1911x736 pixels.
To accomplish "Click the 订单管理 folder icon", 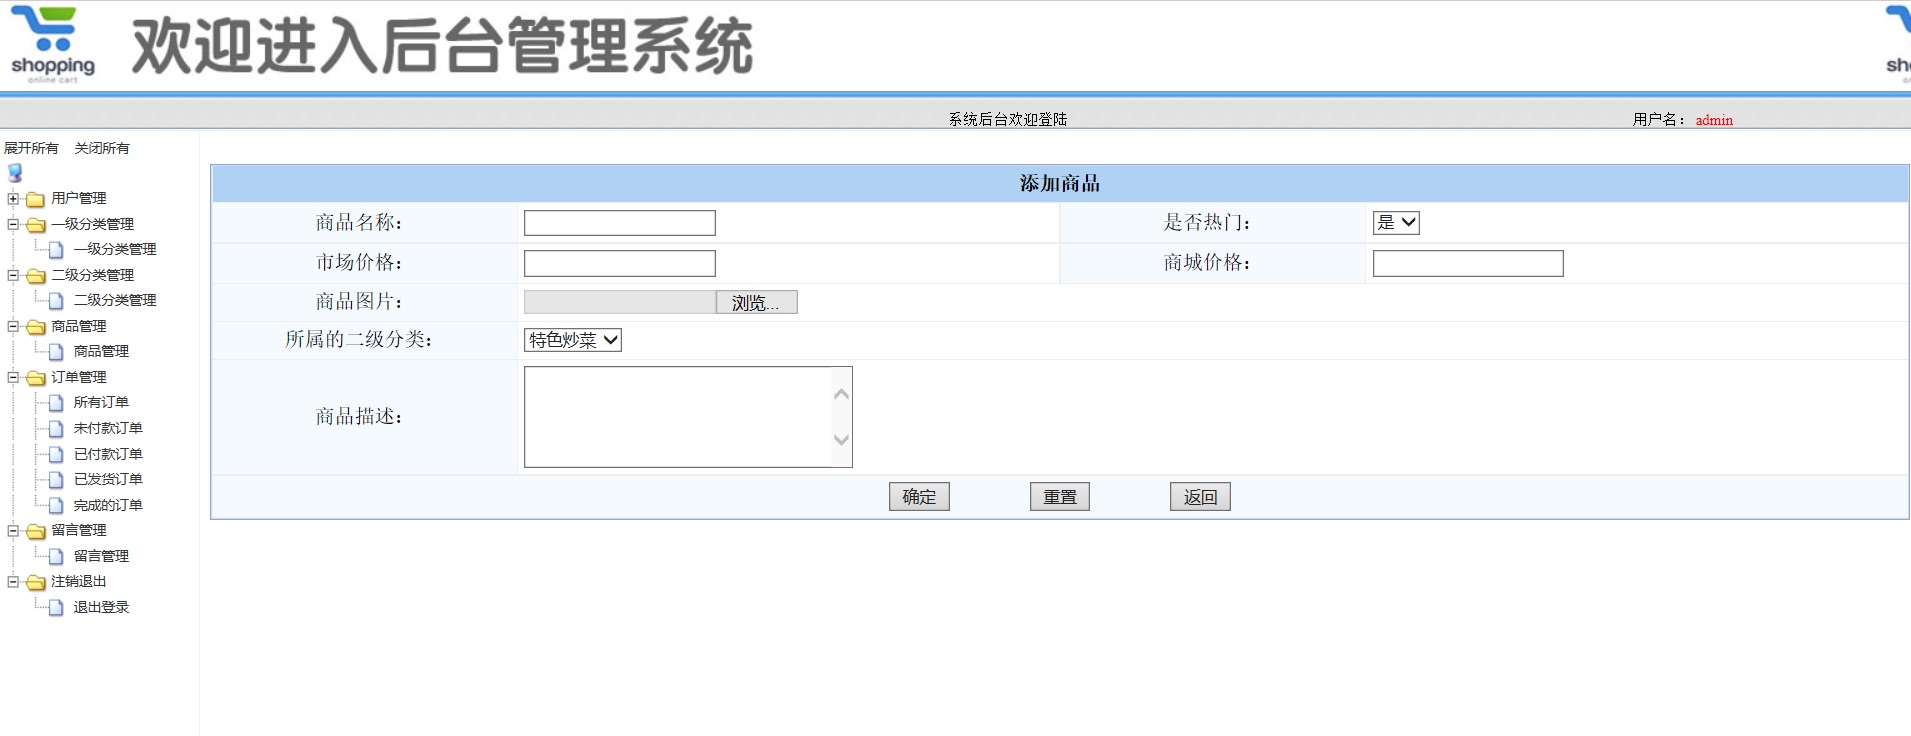I will point(36,378).
